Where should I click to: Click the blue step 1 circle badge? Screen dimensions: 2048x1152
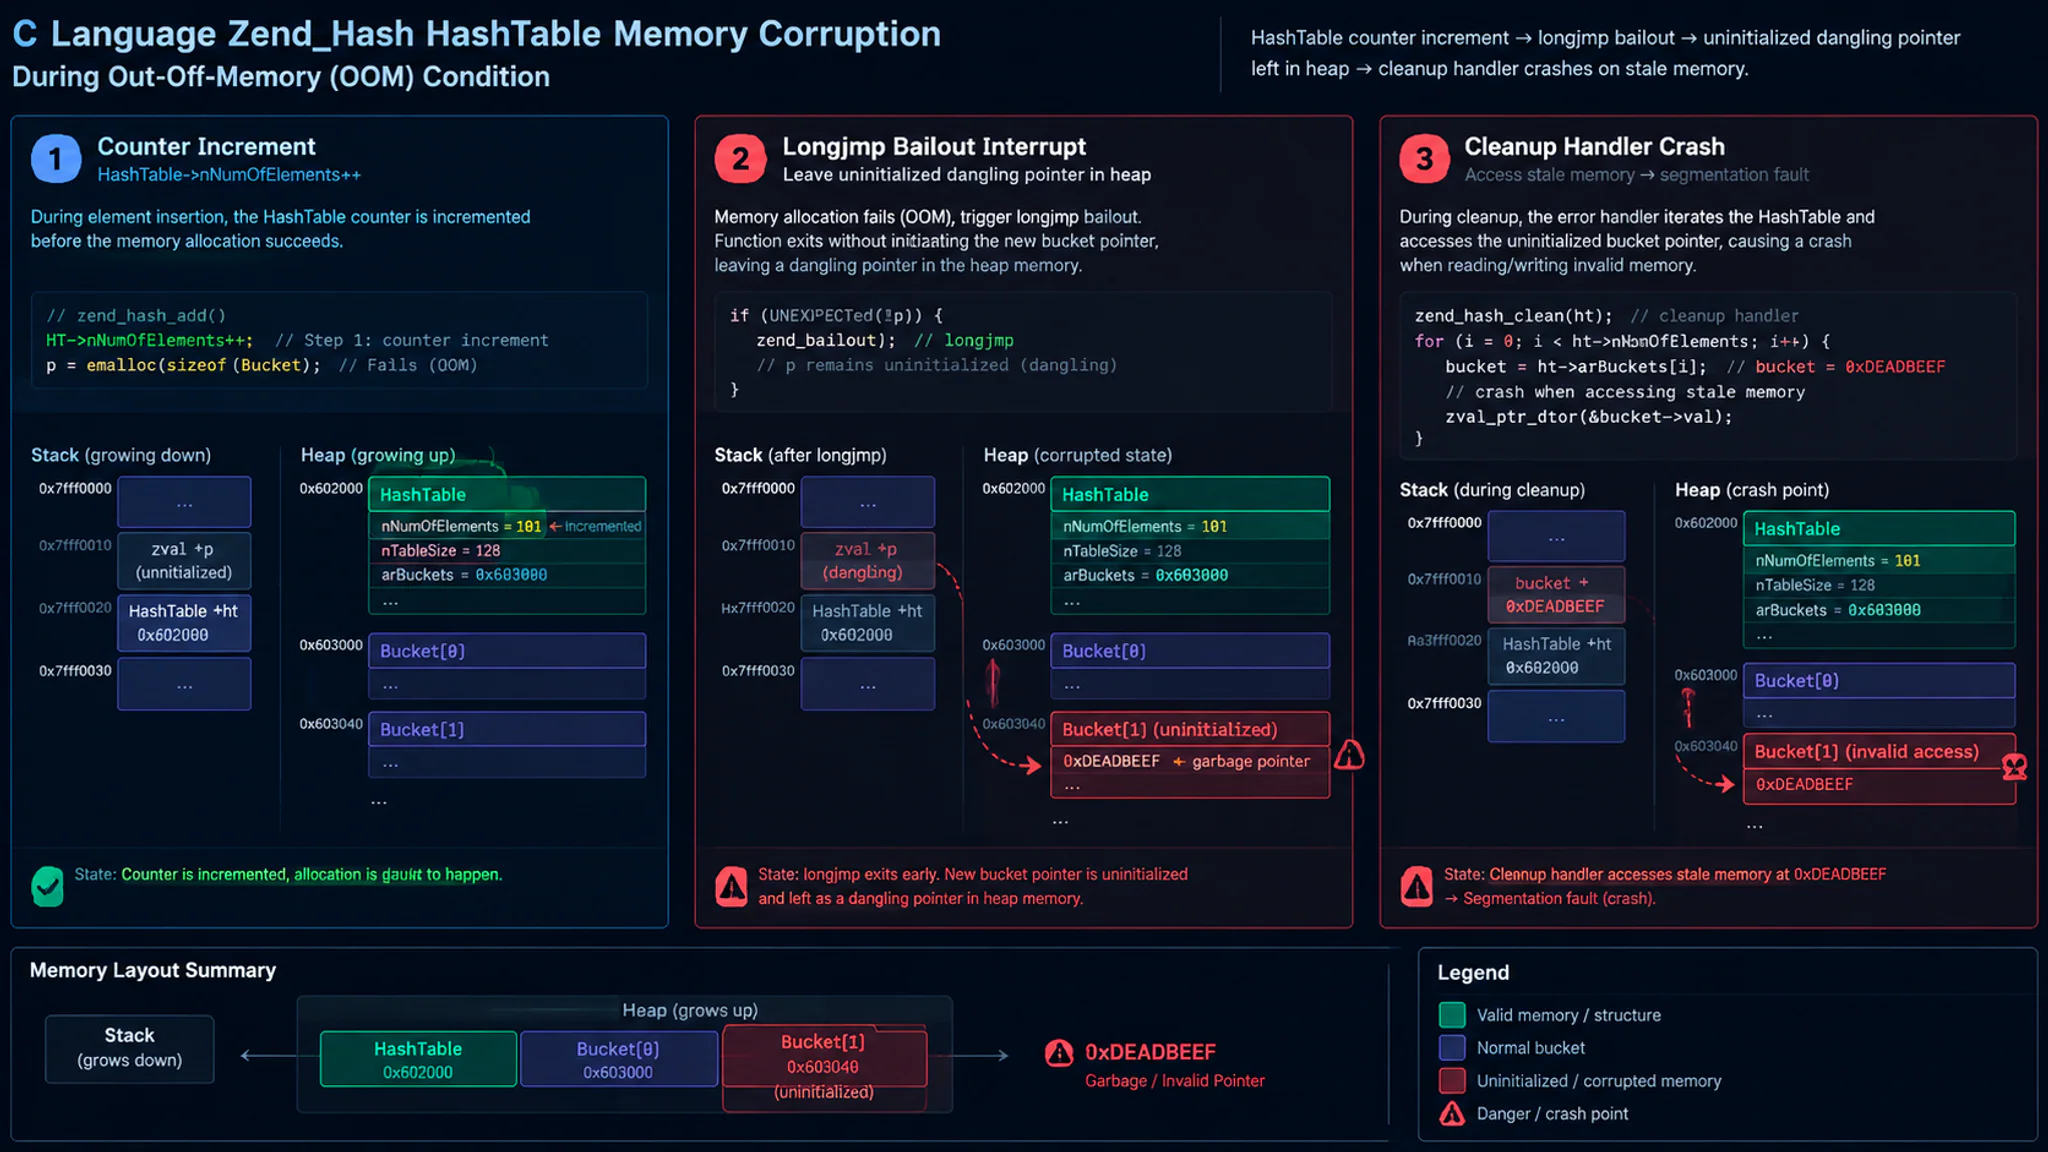point(56,158)
